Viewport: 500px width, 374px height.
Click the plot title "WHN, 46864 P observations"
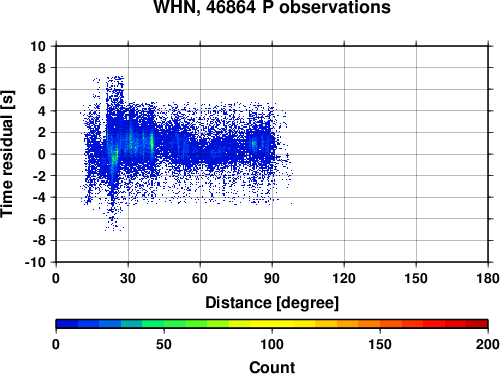pos(272,7)
